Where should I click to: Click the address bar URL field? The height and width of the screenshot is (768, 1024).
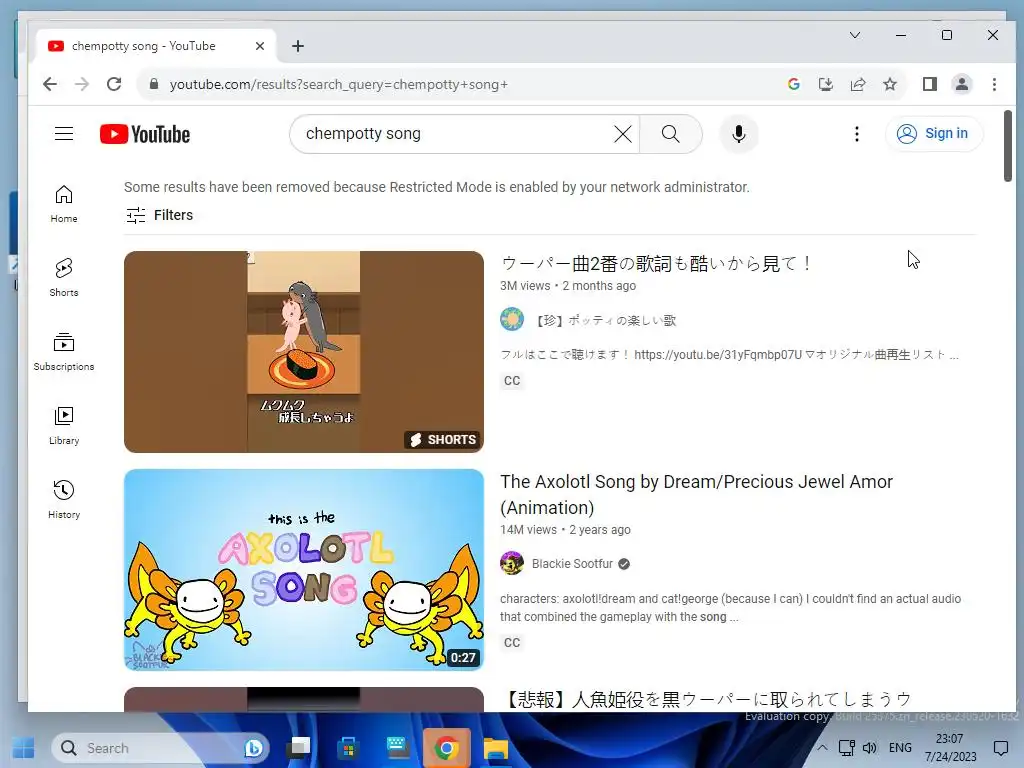click(457, 84)
